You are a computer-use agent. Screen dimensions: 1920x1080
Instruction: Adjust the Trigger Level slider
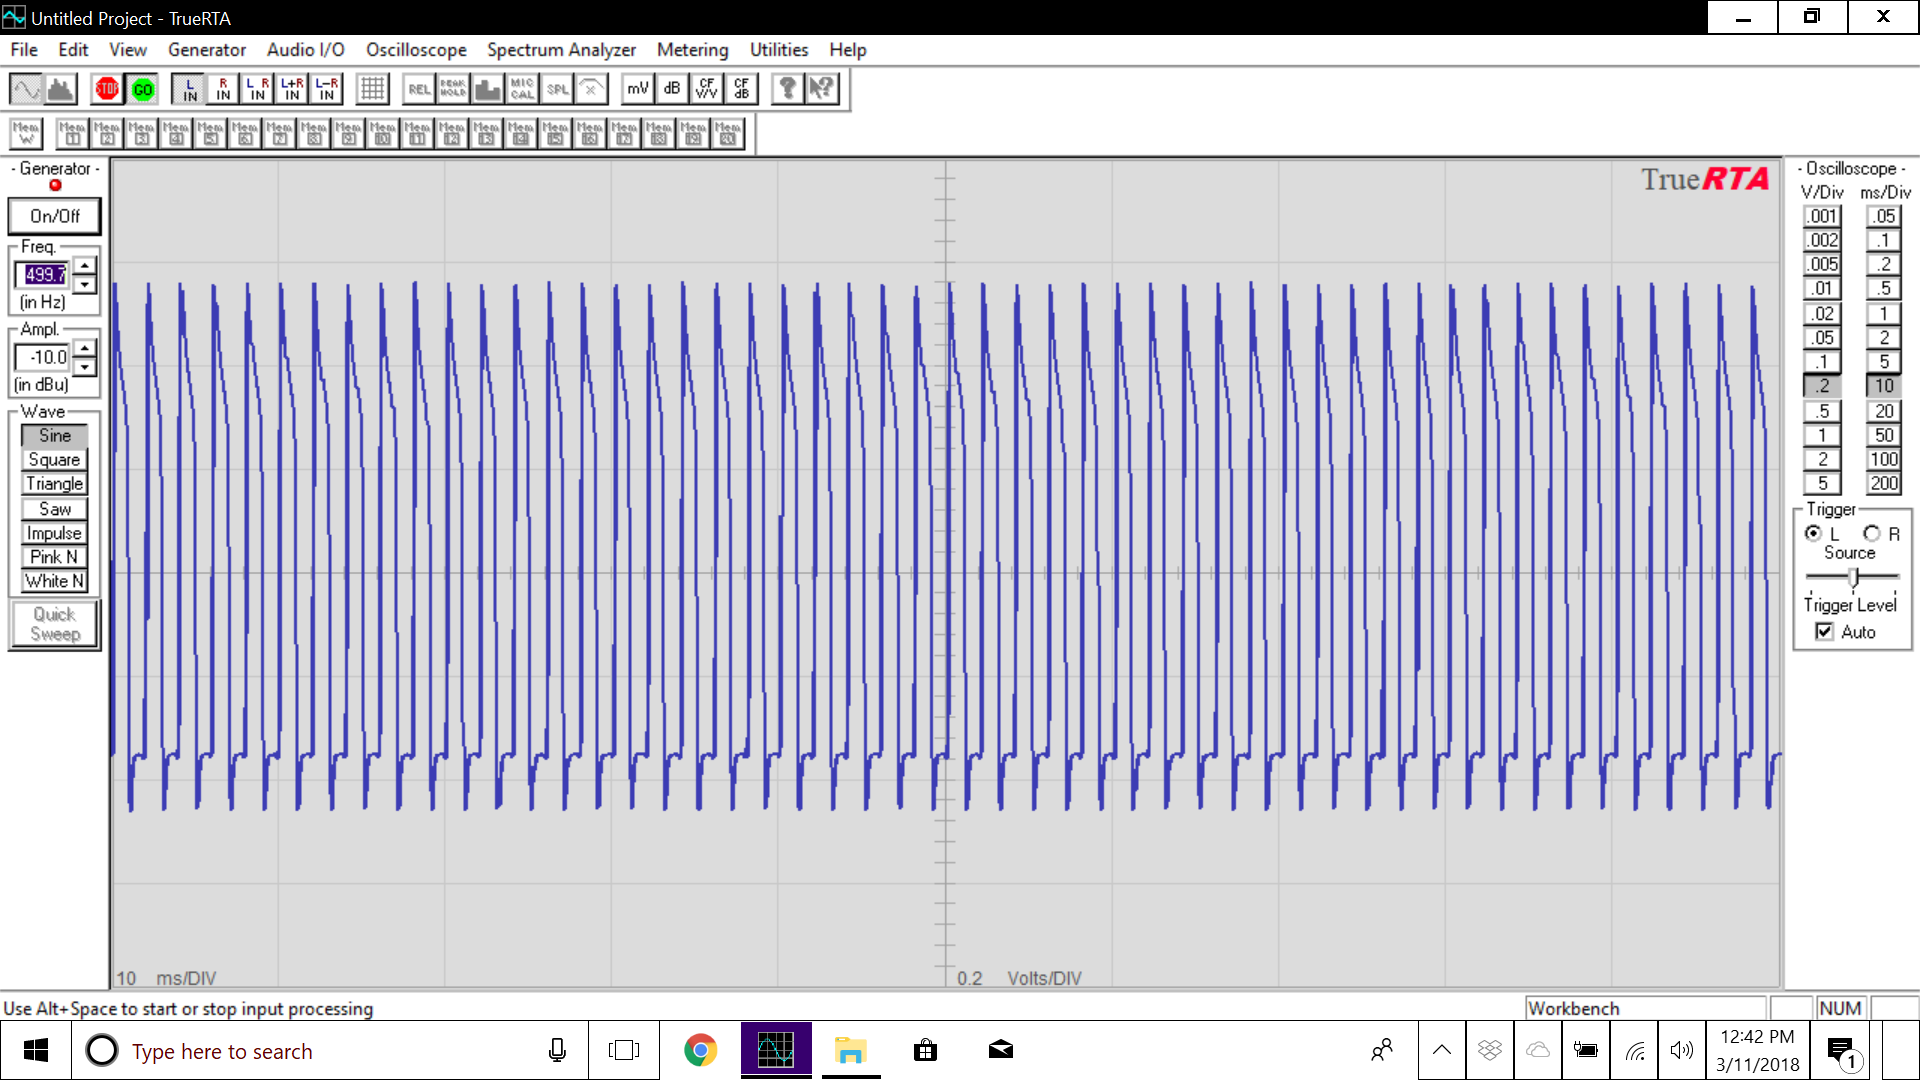pos(1853,577)
